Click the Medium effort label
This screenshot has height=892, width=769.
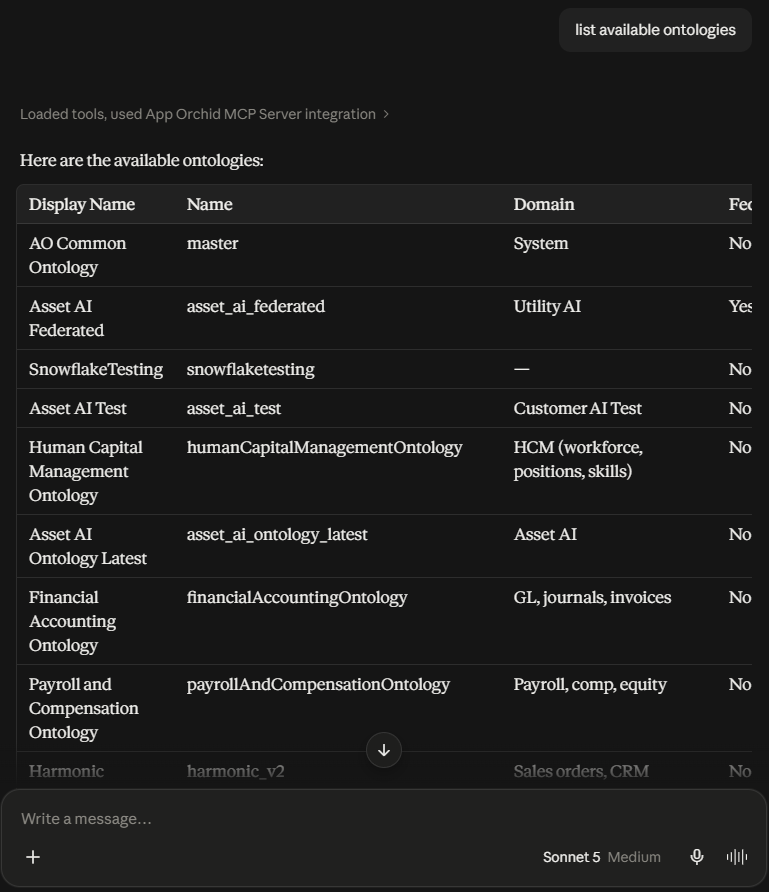pyautogui.click(x=634, y=857)
